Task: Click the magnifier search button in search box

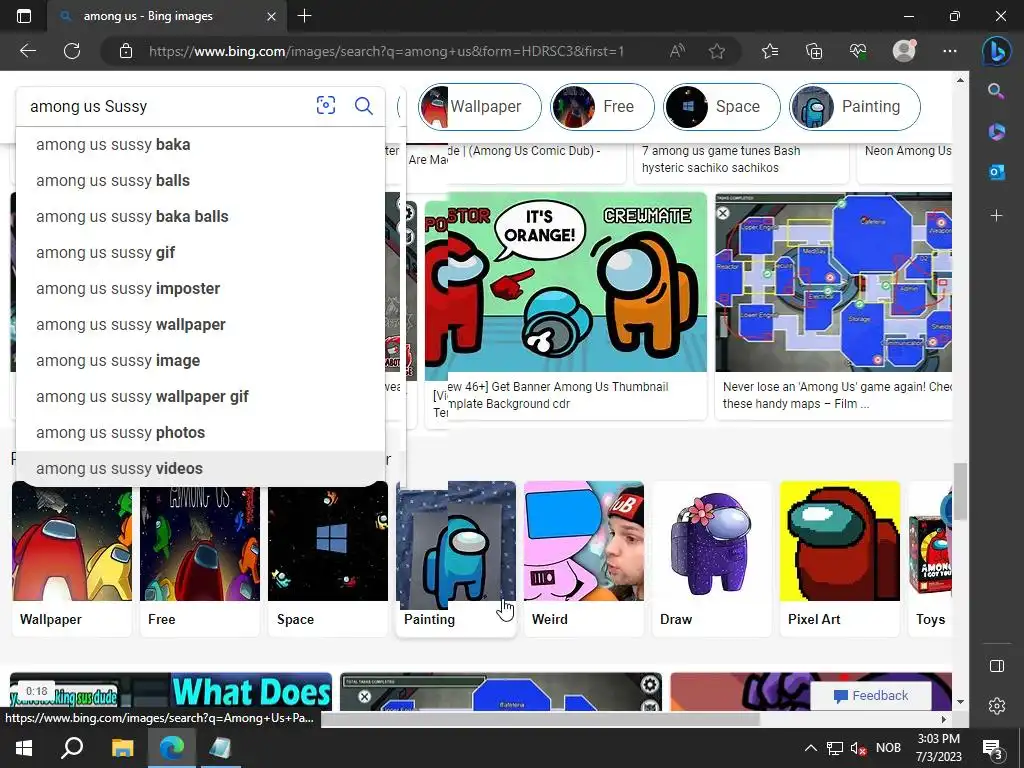Action: [x=364, y=105]
